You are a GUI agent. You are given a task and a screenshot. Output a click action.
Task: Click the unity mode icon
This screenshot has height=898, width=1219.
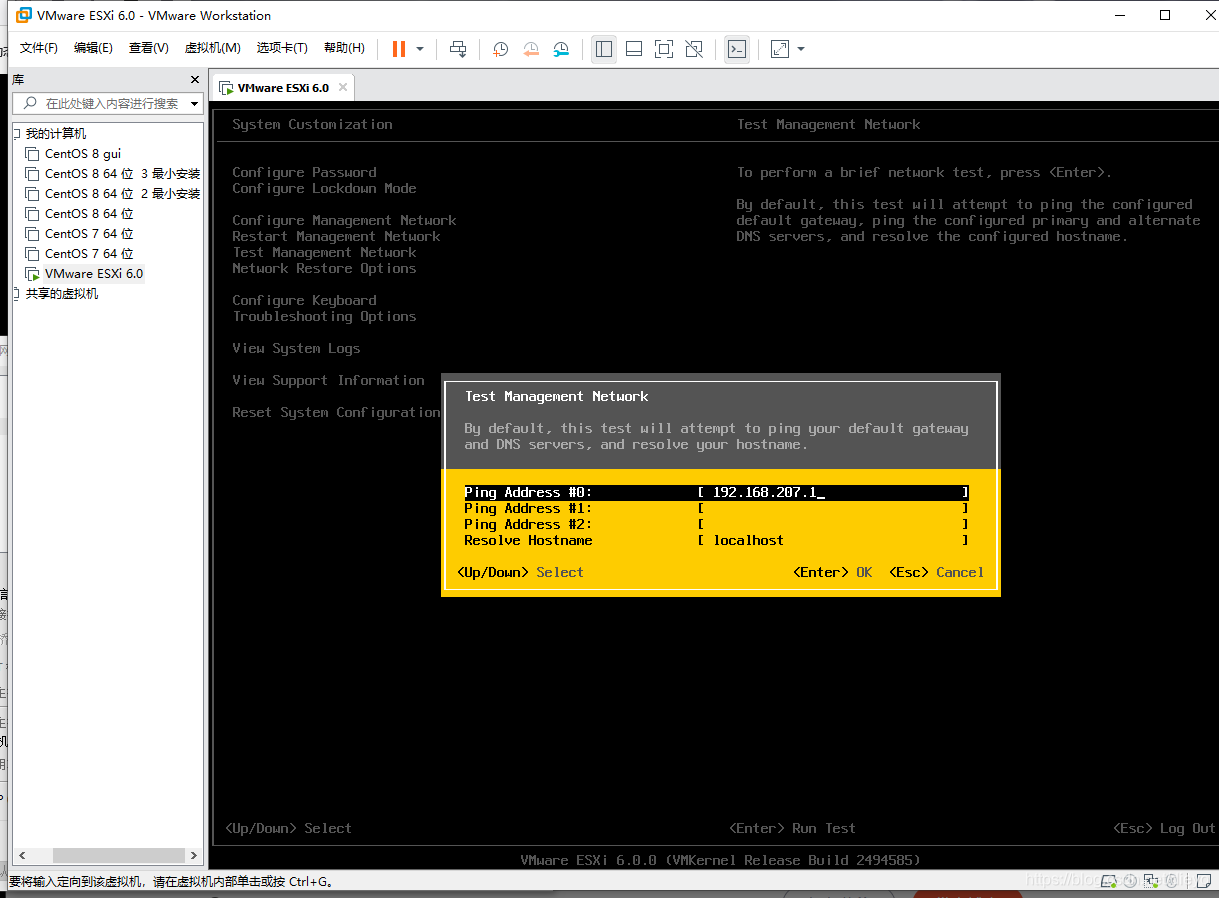click(x=694, y=49)
